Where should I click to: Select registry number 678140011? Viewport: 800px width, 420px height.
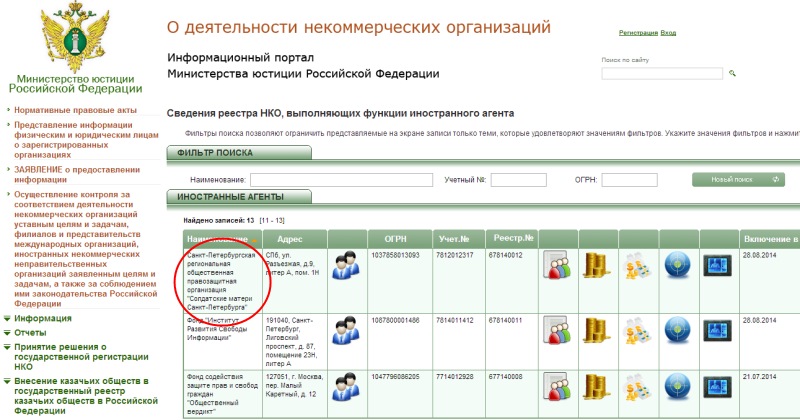coord(506,320)
